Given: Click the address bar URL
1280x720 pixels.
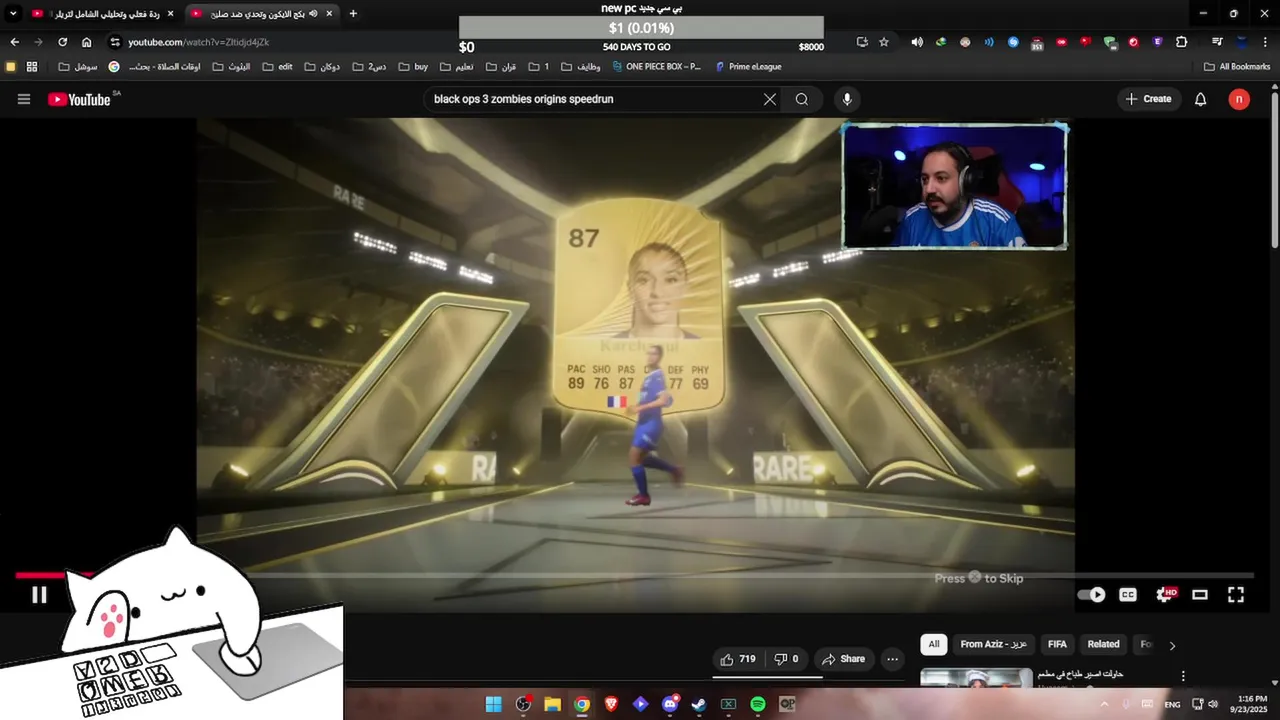Looking at the screenshot, I should (198, 42).
